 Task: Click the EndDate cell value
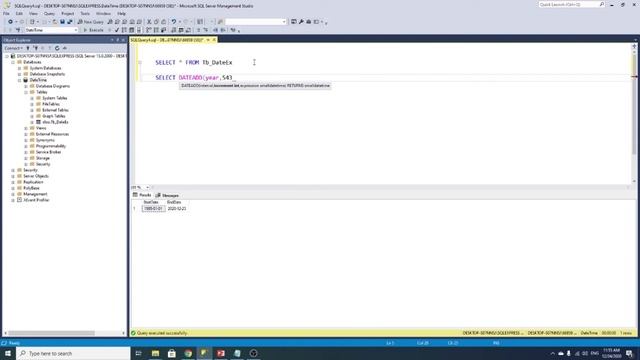[x=177, y=209]
